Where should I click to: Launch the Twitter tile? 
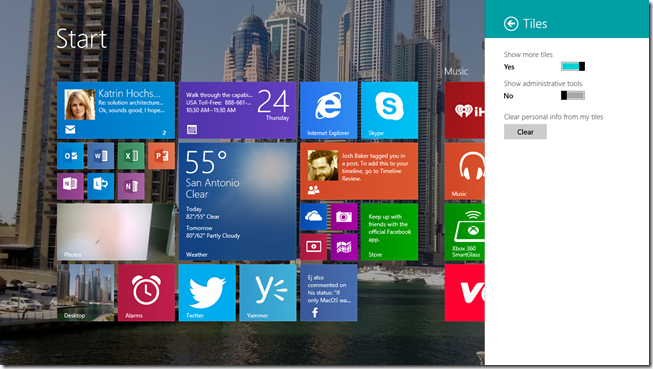(207, 293)
